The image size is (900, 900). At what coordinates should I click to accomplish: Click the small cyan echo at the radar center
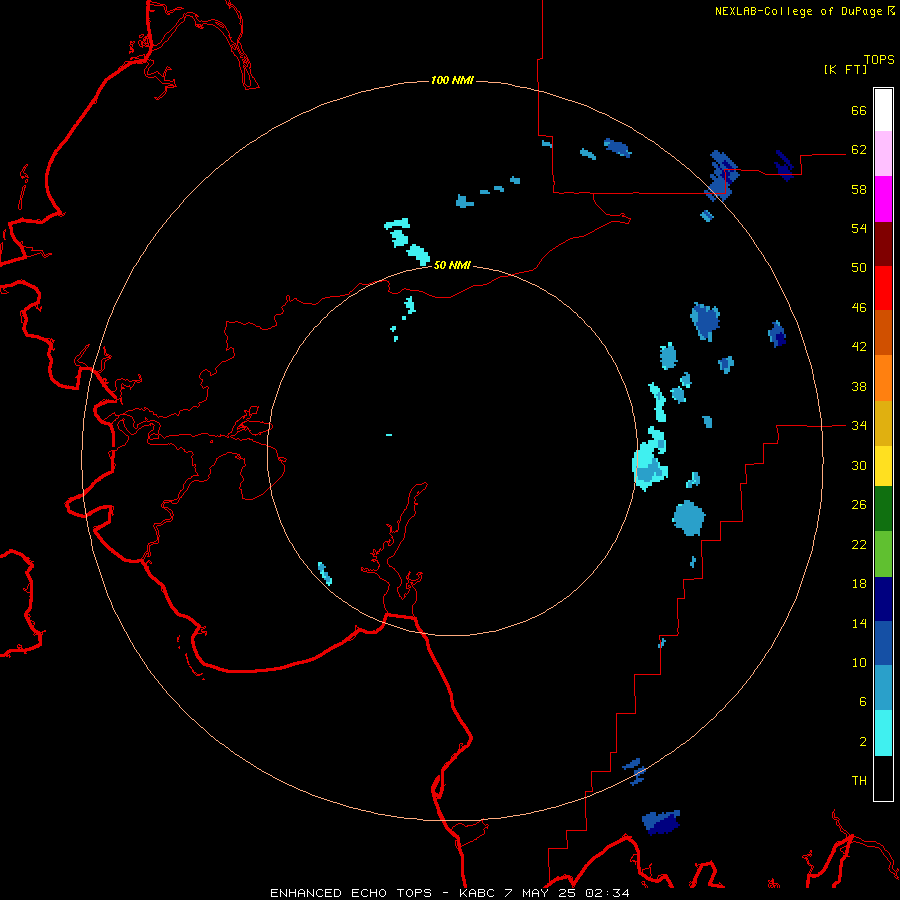(x=389, y=435)
